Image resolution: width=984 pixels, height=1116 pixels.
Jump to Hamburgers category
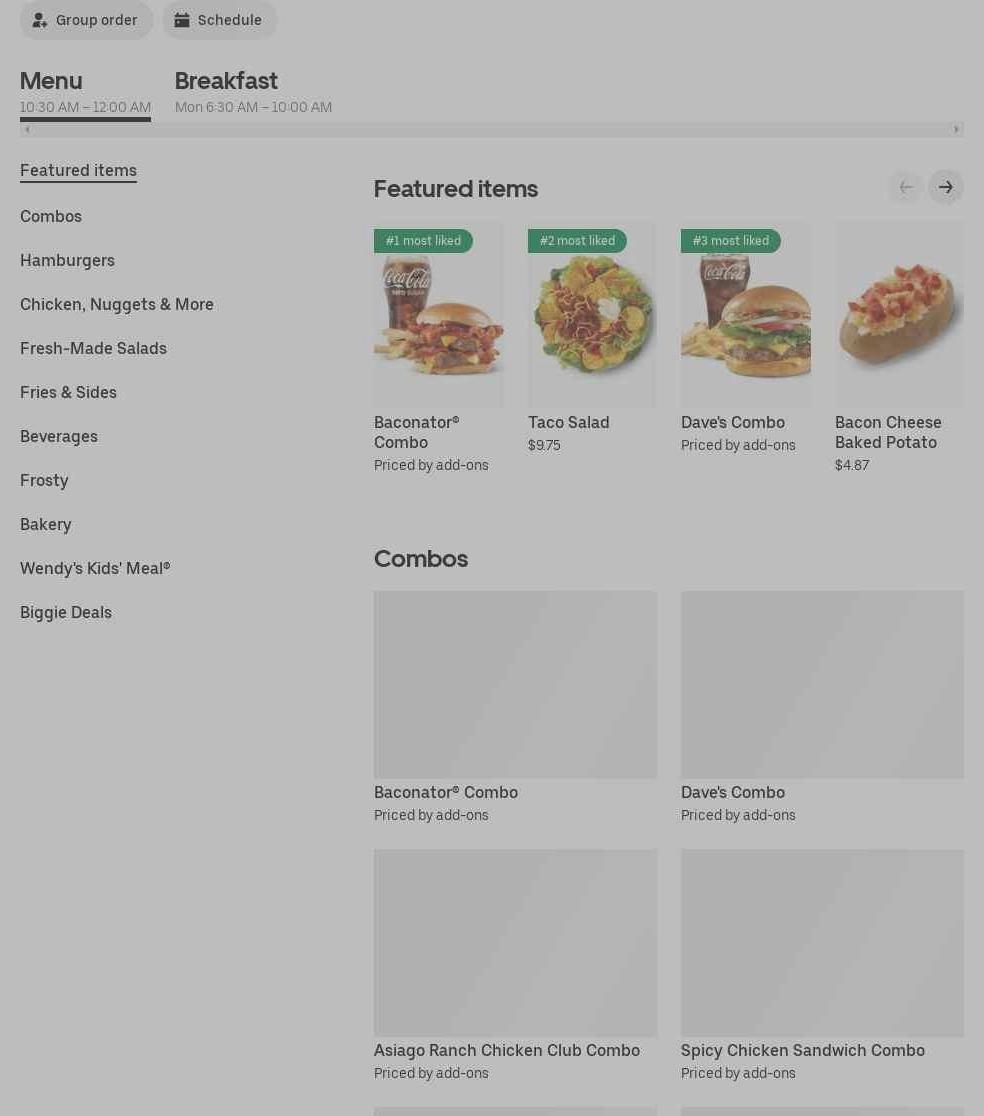(68, 260)
